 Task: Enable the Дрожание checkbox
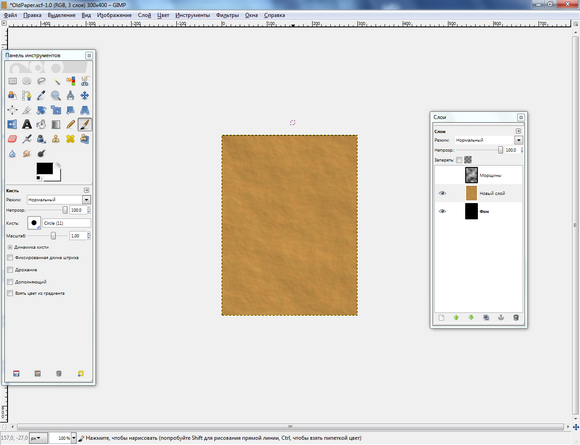pyautogui.click(x=10, y=270)
